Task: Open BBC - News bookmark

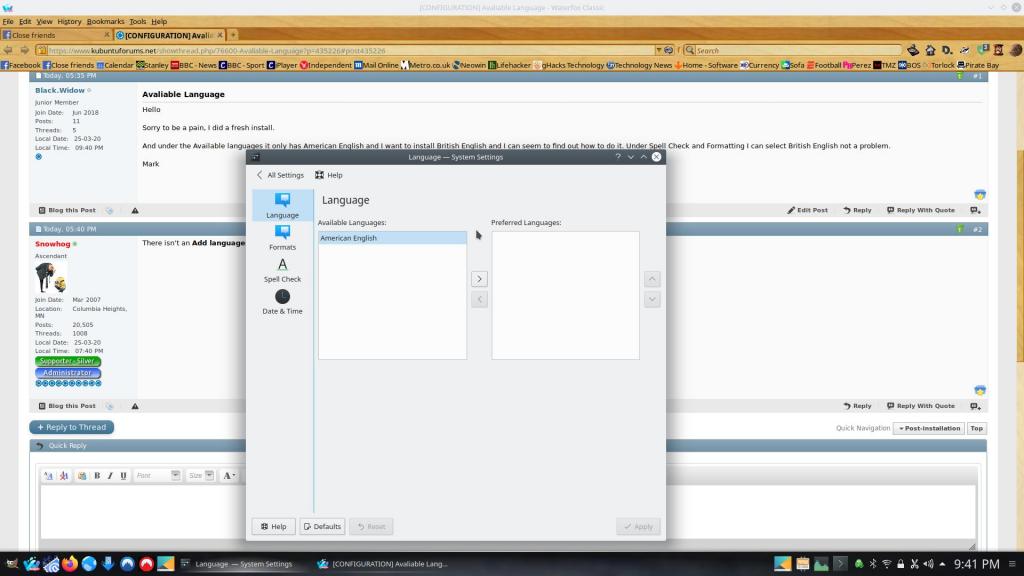Action: pyautogui.click(x=194, y=65)
